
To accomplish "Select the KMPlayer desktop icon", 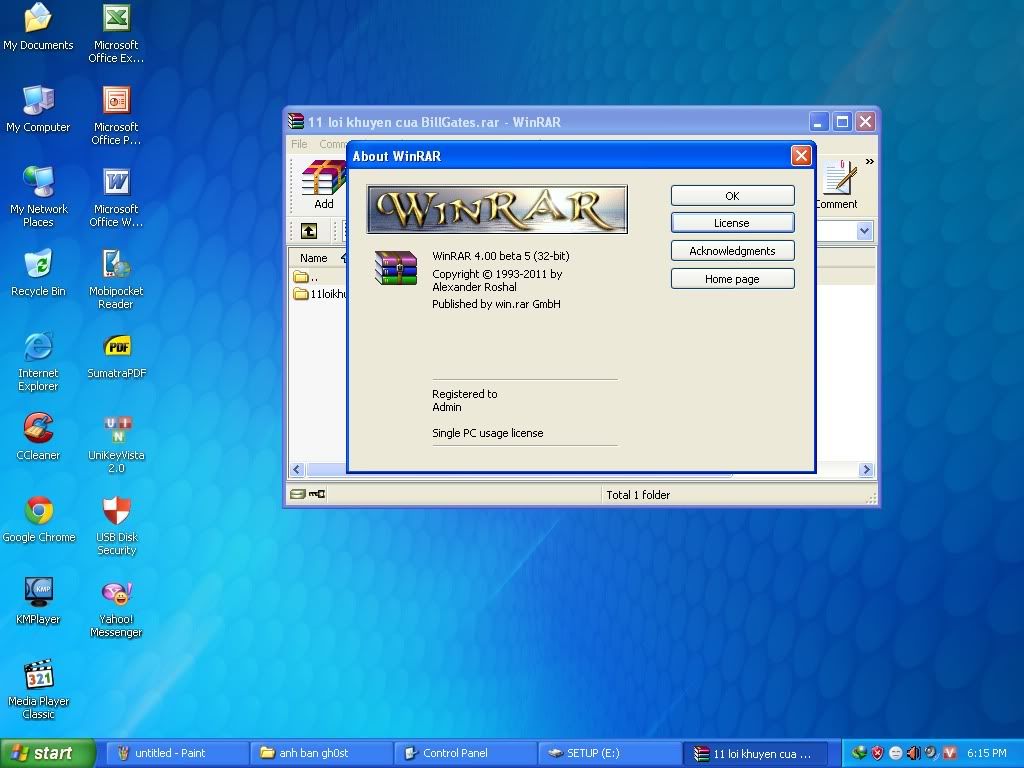I will point(38,601).
